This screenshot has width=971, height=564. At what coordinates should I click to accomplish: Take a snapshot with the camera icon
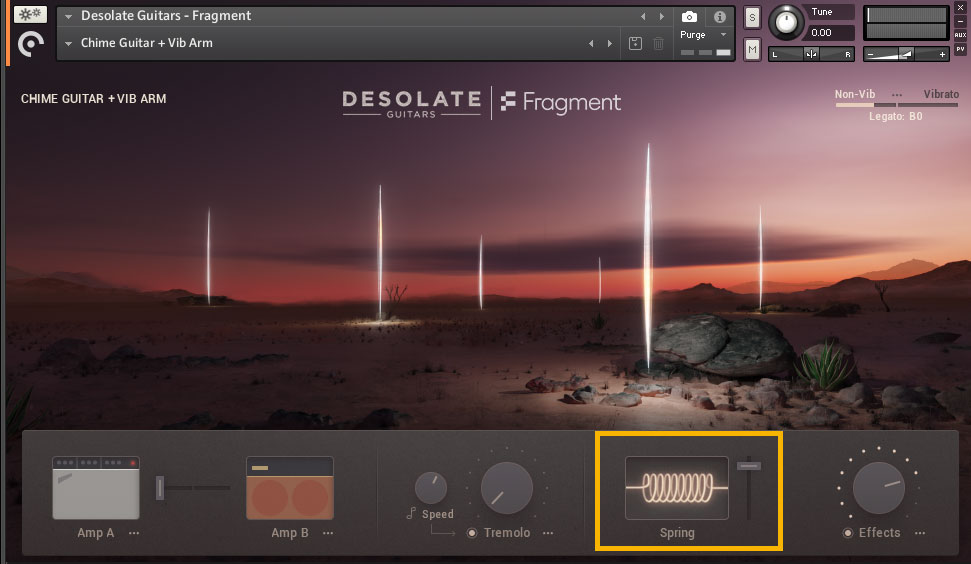(689, 17)
